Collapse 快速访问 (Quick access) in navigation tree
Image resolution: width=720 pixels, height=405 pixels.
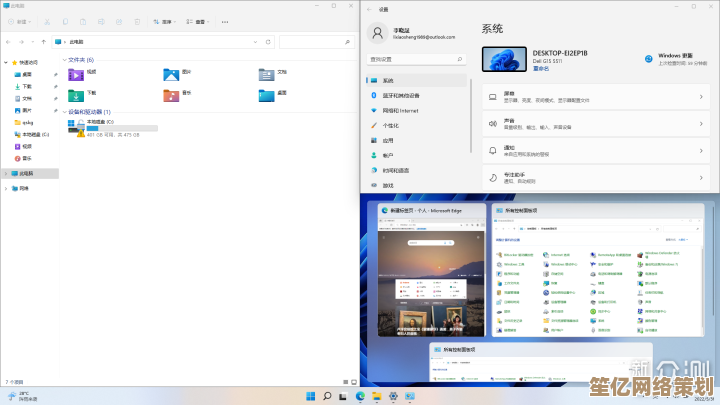(x=5, y=63)
